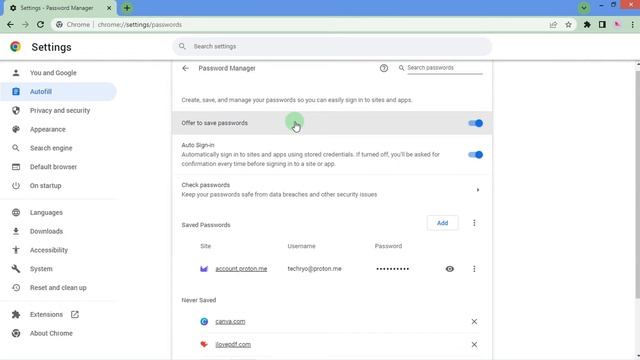Click techryo@proton.me username text
Image resolution: width=640 pixels, height=360 pixels.
point(314,269)
